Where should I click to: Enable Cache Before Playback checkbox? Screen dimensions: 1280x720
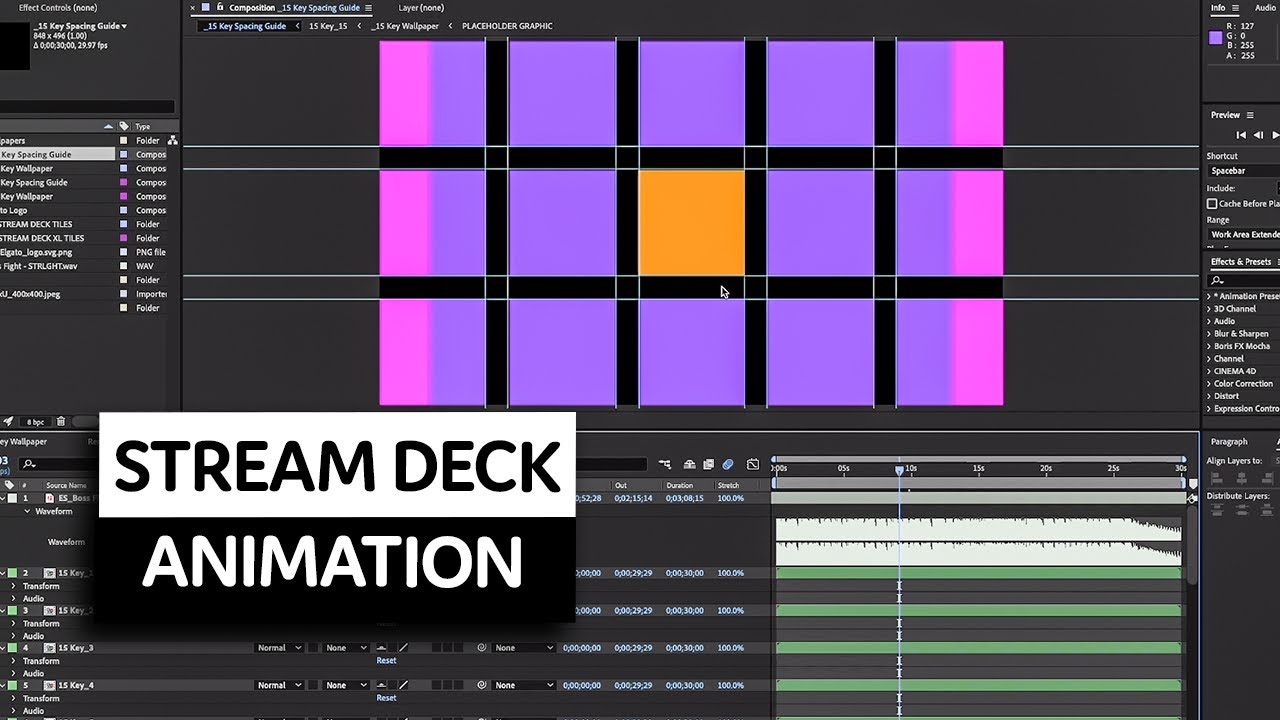(x=1212, y=204)
